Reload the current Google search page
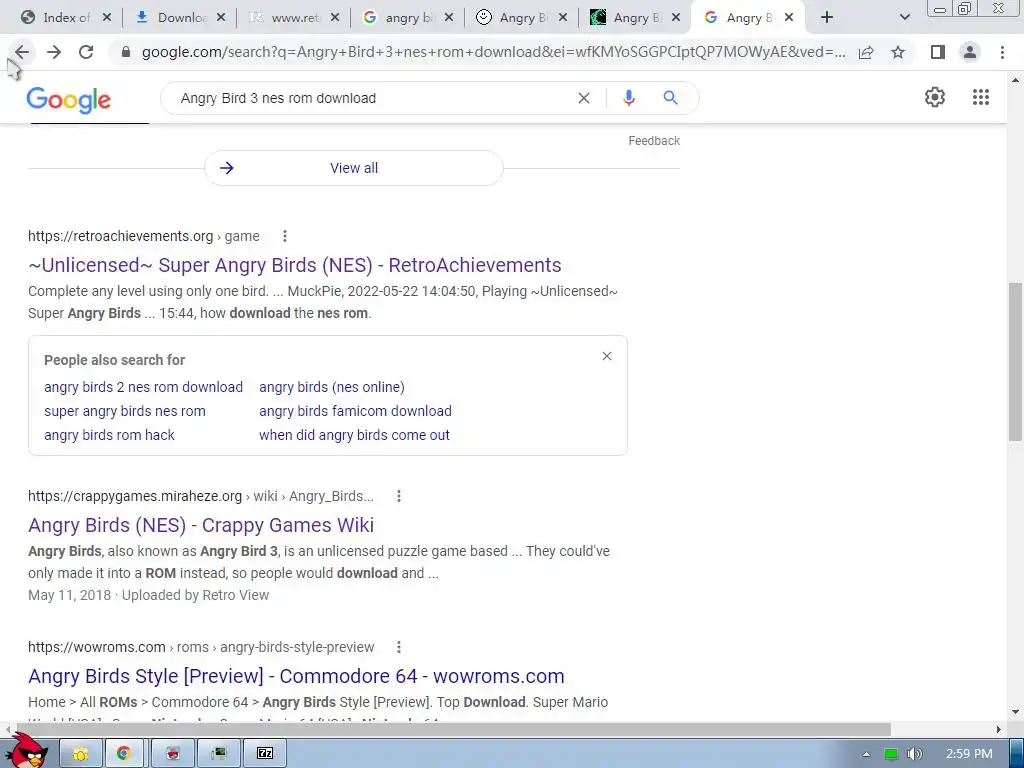 pyautogui.click(x=86, y=52)
